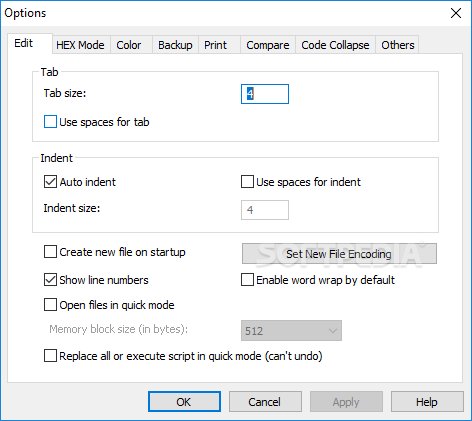Enable Create new file on startup
The image size is (472, 421).
pyautogui.click(x=50, y=252)
